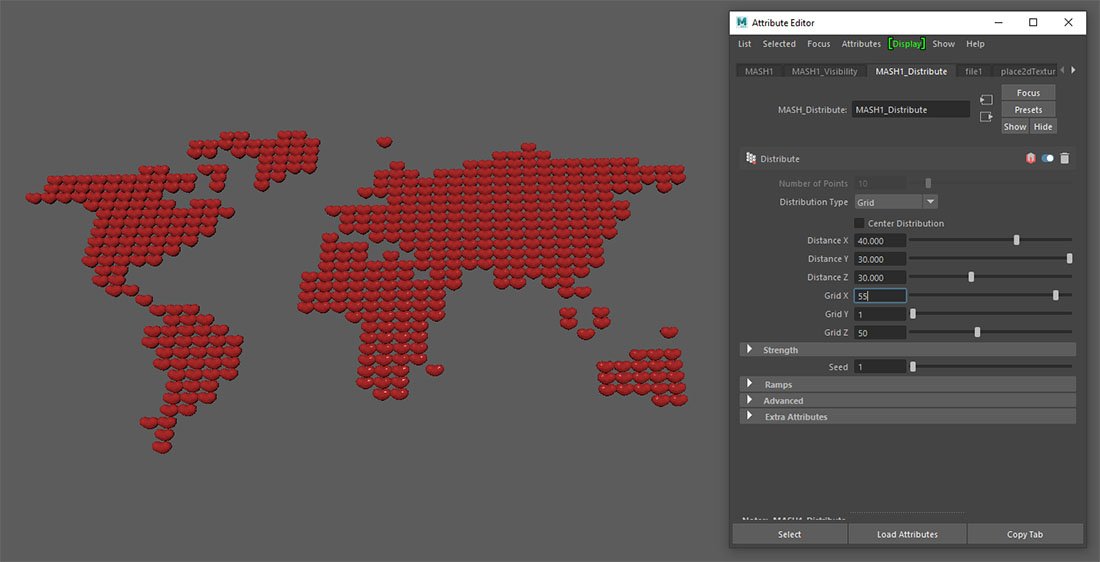Click the MASH_Distribute name input field
Image resolution: width=1100 pixels, height=562 pixels.
point(911,109)
